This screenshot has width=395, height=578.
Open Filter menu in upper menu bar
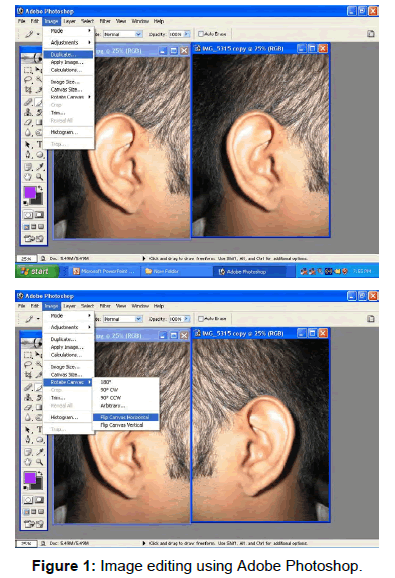pyautogui.click(x=105, y=21)
